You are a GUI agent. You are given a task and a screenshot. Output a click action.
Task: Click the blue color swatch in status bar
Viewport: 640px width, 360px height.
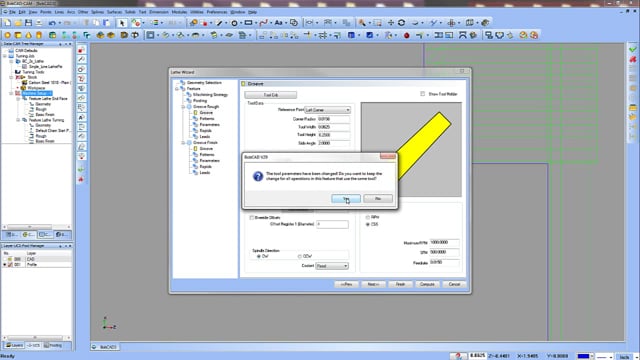pos(583,356)
